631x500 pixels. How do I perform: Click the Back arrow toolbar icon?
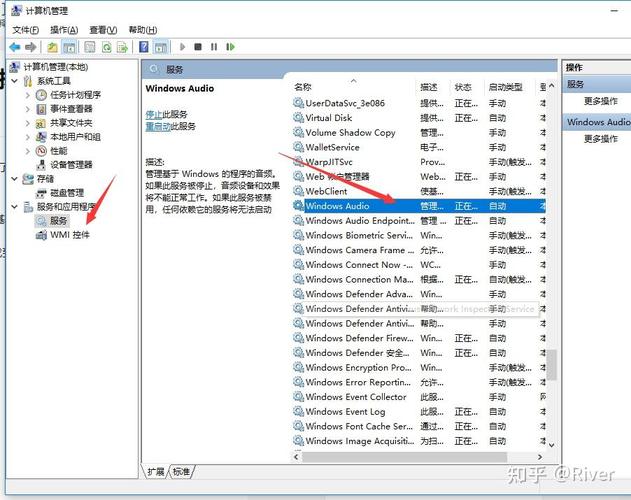pyautogui.click(x=14, y=46)
